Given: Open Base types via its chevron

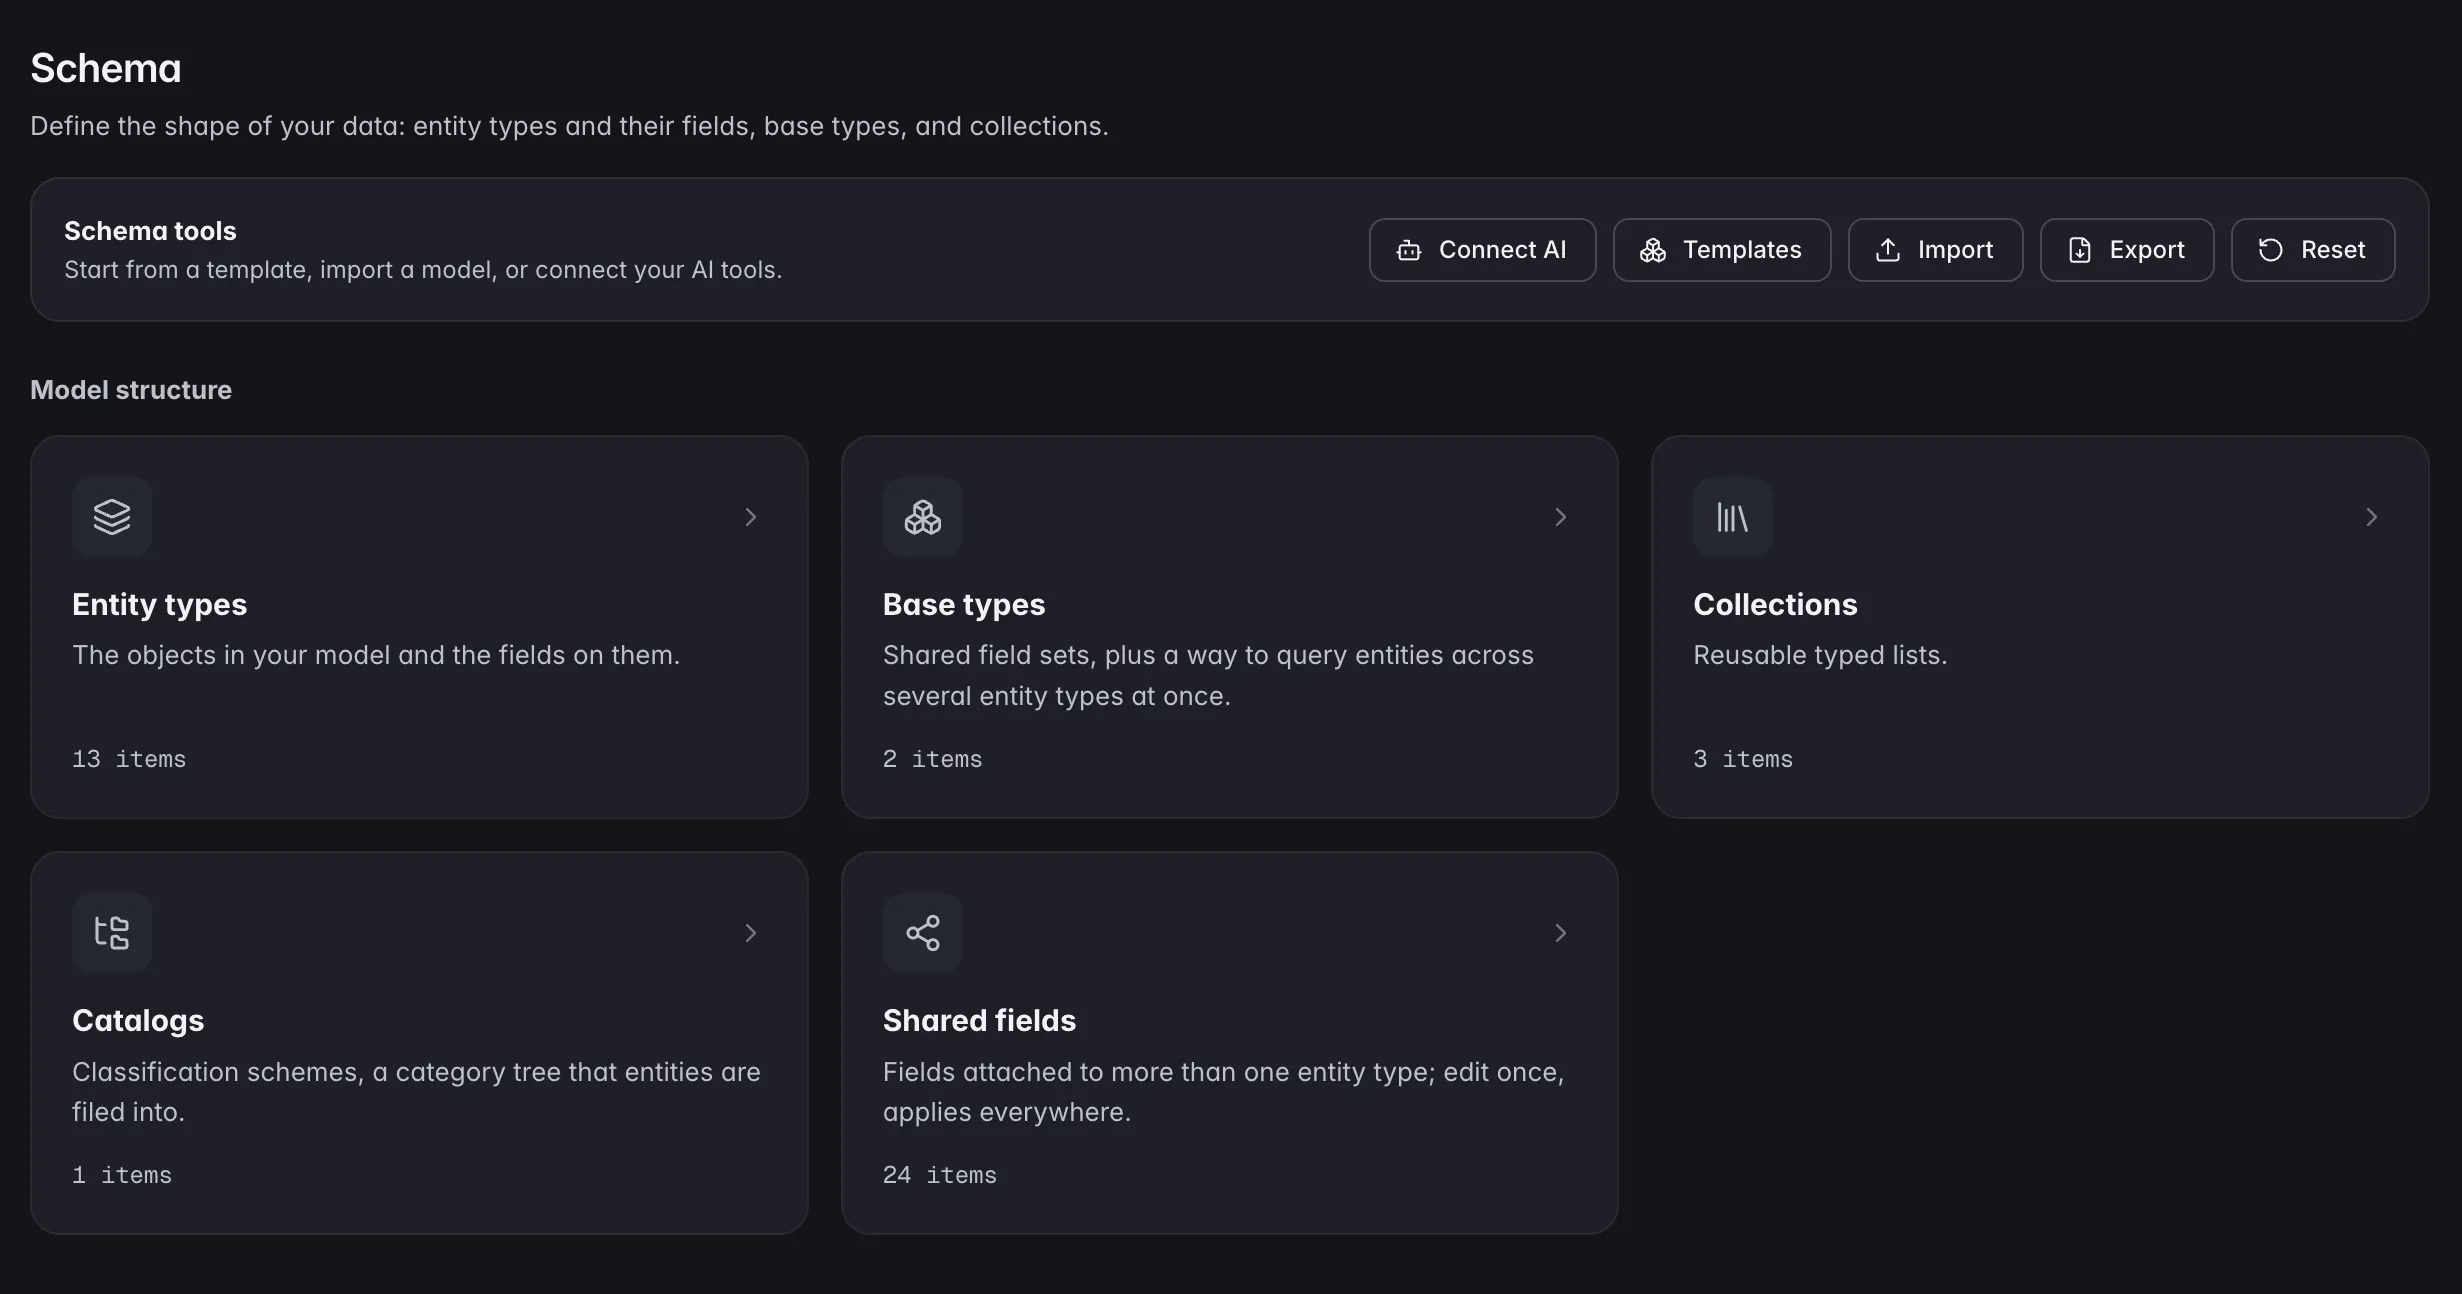Looking at the screenshot, I should [1561, 517].
